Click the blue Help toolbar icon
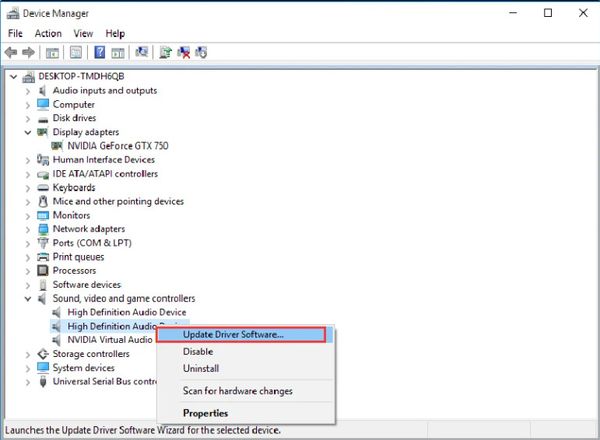Screen dimensions: 600x440 (99, 52)
